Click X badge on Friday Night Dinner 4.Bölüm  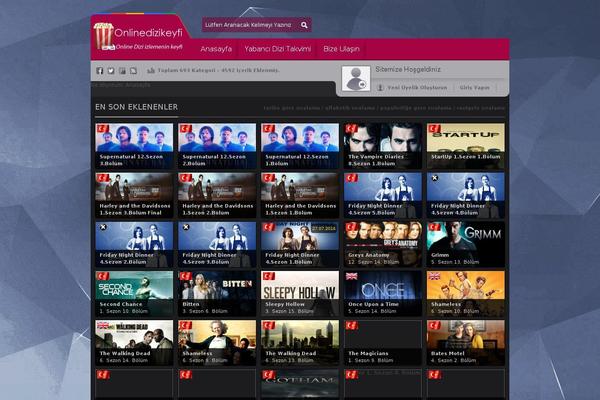[x=435, y=178]
